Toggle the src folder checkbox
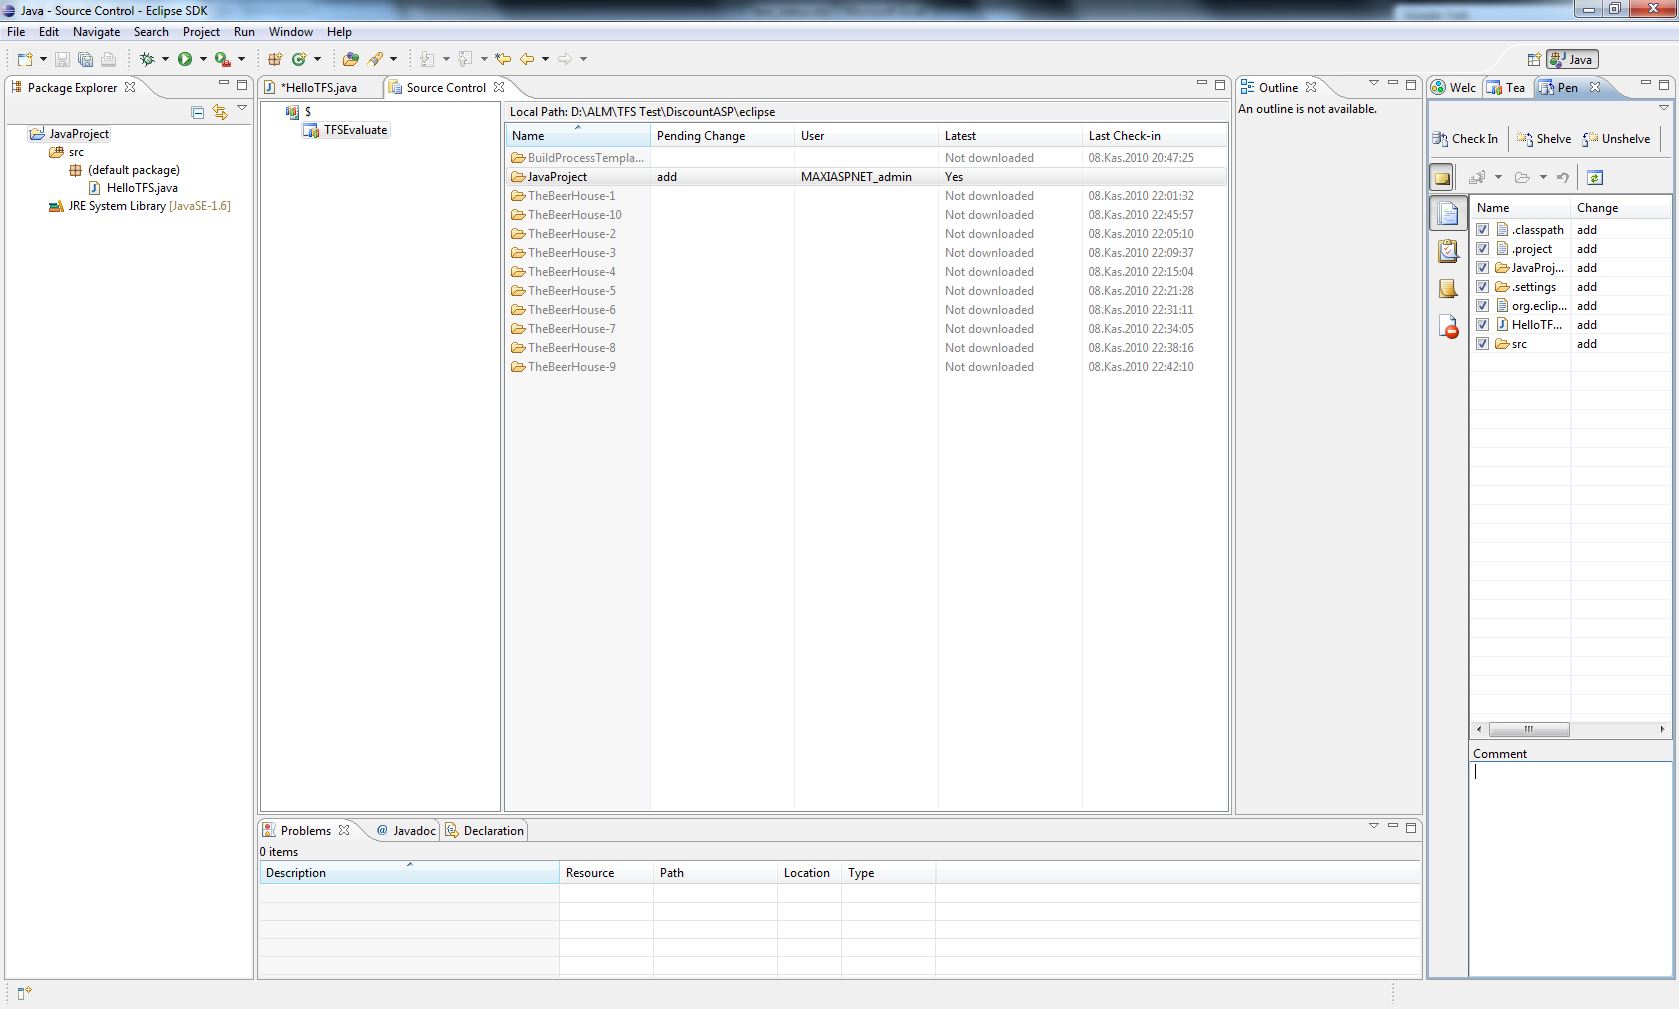 tap(1483, 344)
